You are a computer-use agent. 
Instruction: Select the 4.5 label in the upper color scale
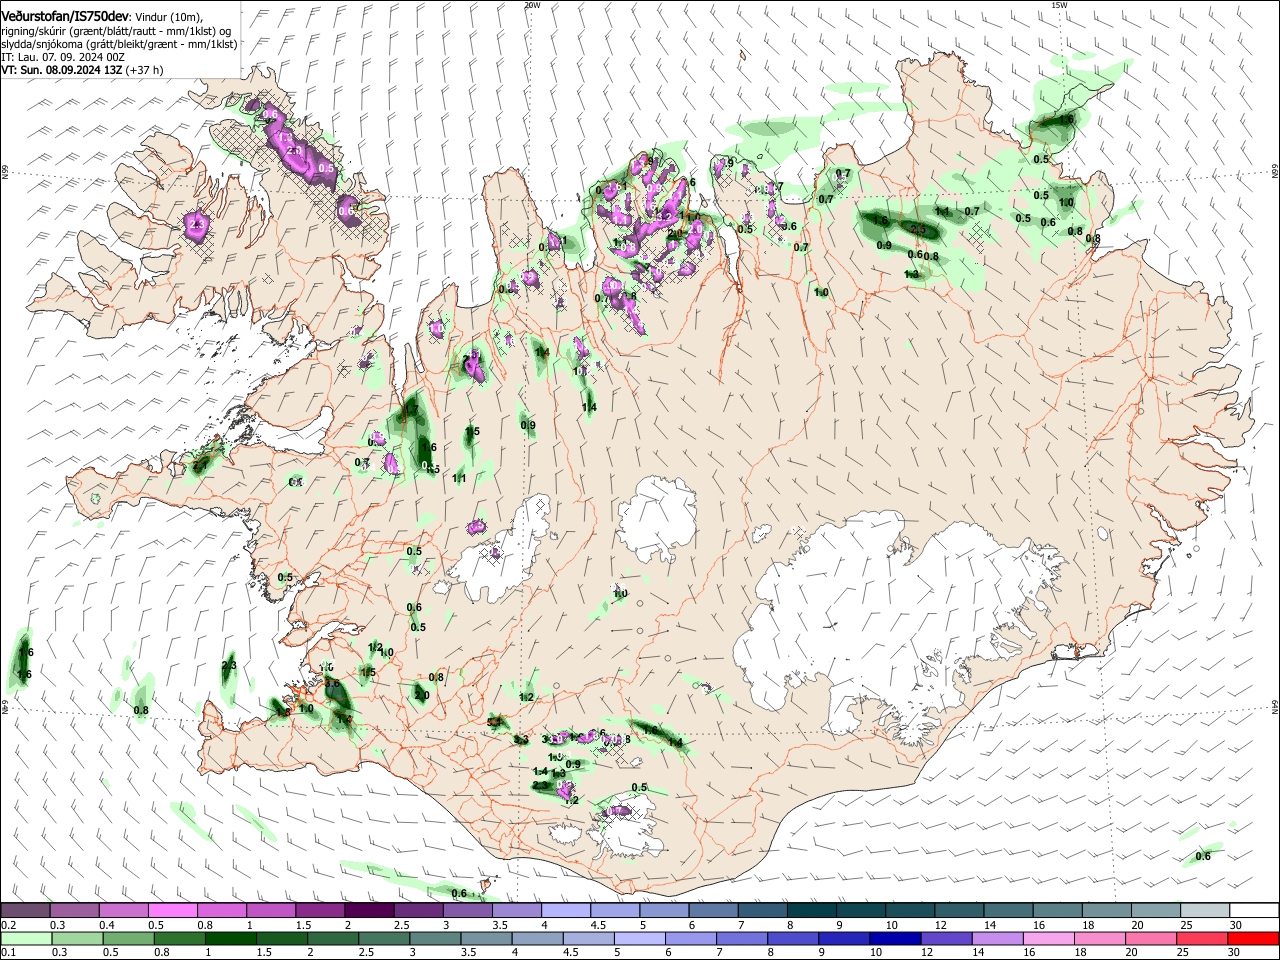[x=598, y=925]
